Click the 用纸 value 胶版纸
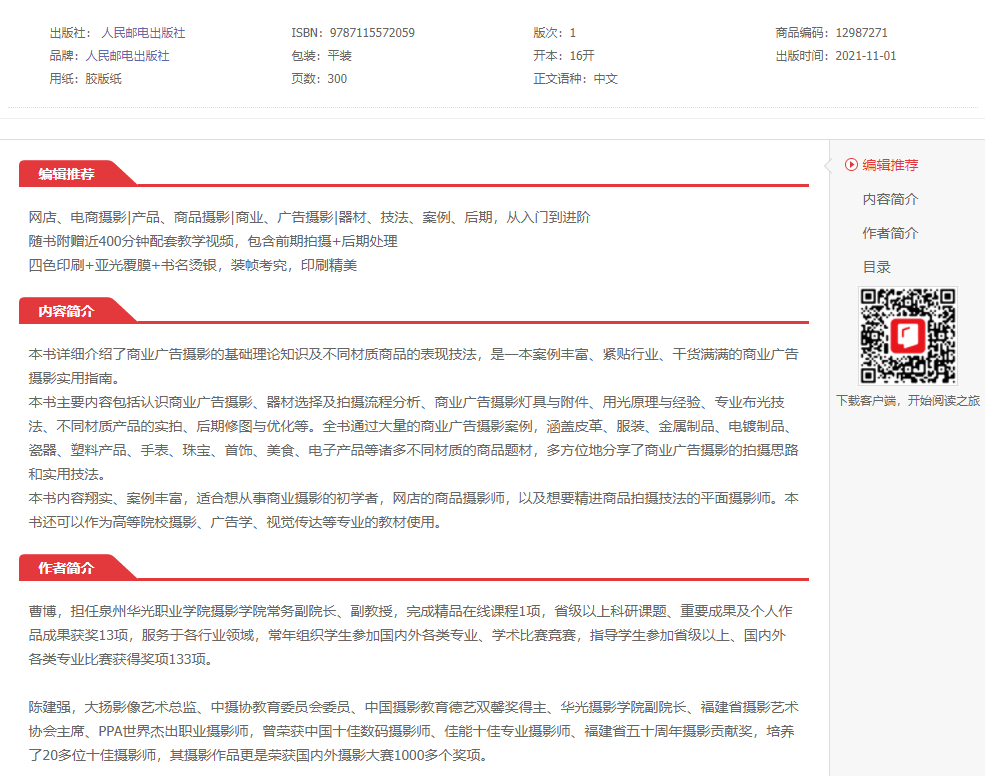Viewport: 985px width, 776px height. pos(104,79)
